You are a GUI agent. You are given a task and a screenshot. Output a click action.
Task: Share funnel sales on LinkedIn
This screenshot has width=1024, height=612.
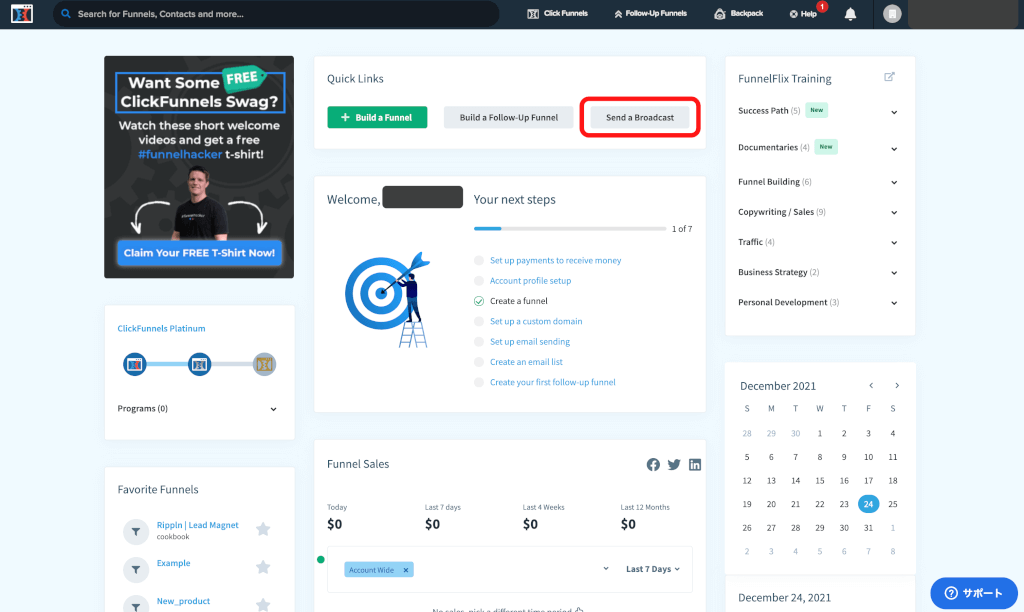pos(695,465)
